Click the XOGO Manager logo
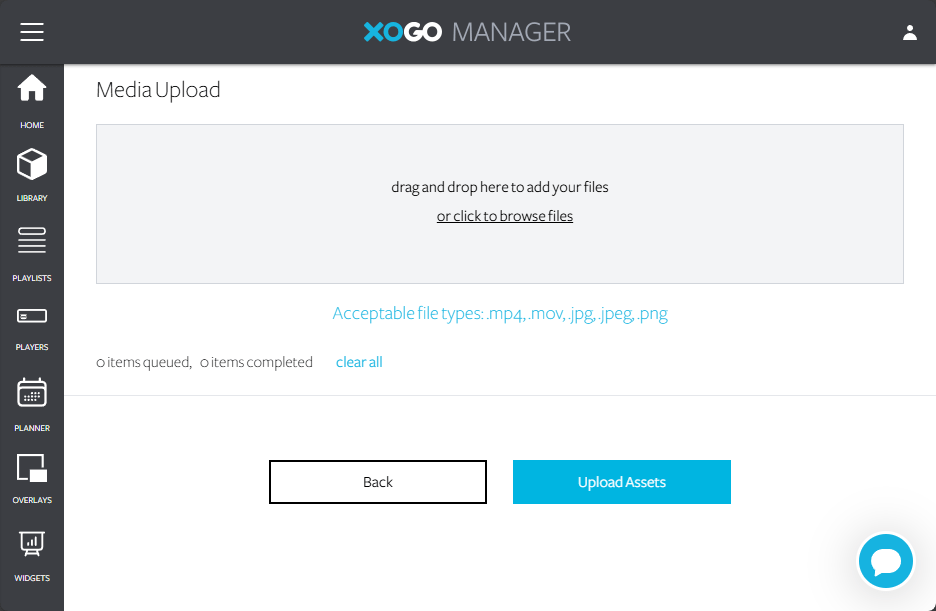 tap(467, 32)
